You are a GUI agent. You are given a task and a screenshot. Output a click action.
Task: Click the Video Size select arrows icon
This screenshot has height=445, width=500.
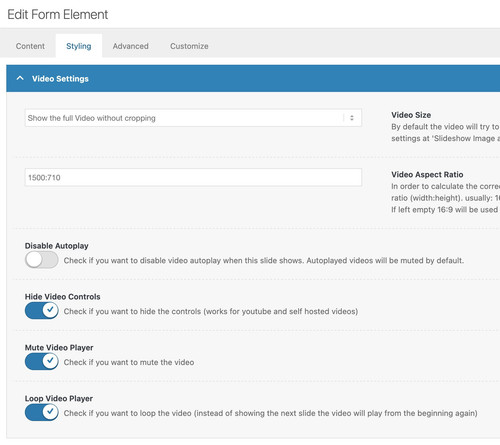tap(352, 118)
